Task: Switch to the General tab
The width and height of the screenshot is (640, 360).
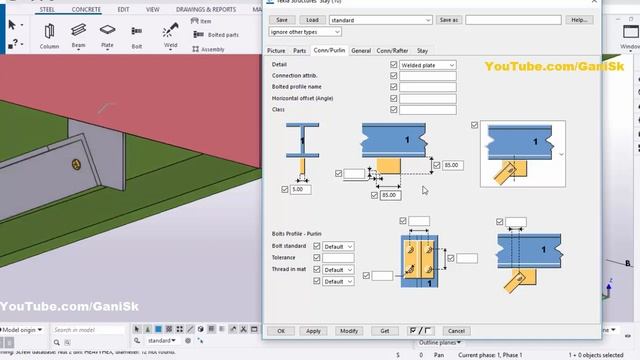Action: tap(361, 51)
